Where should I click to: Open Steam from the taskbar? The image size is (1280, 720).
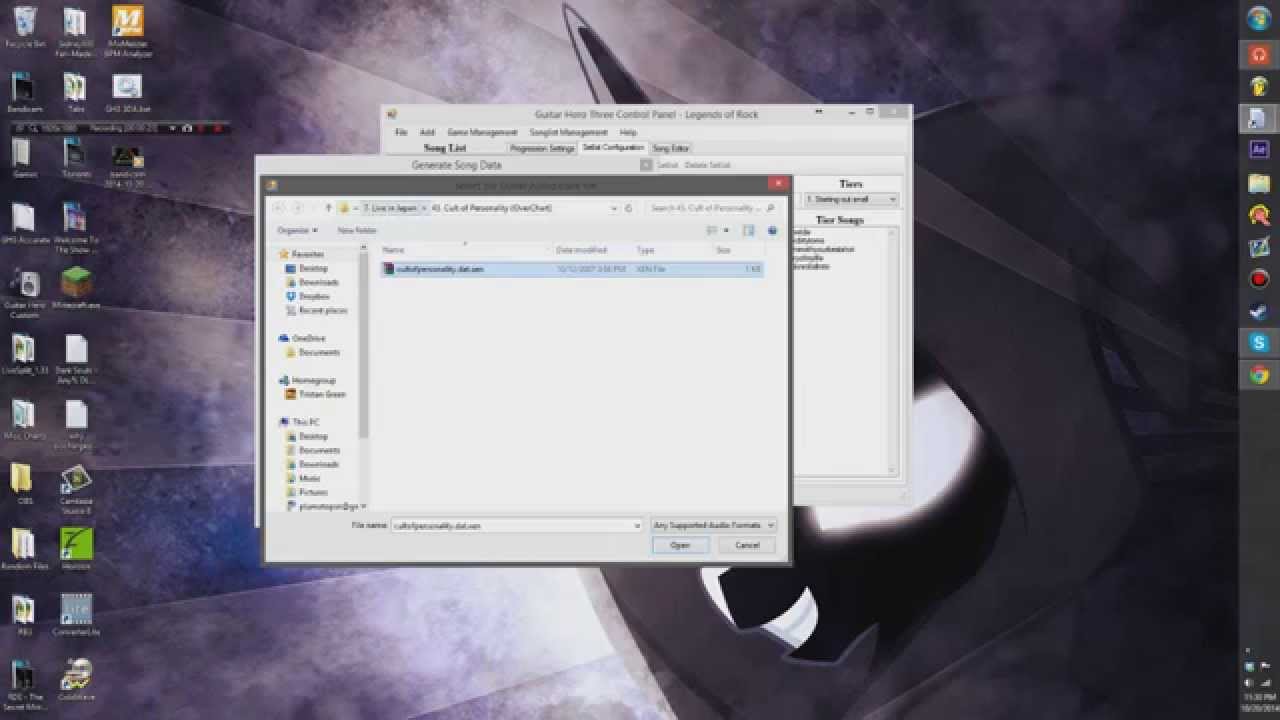[x=1258, y=311]
